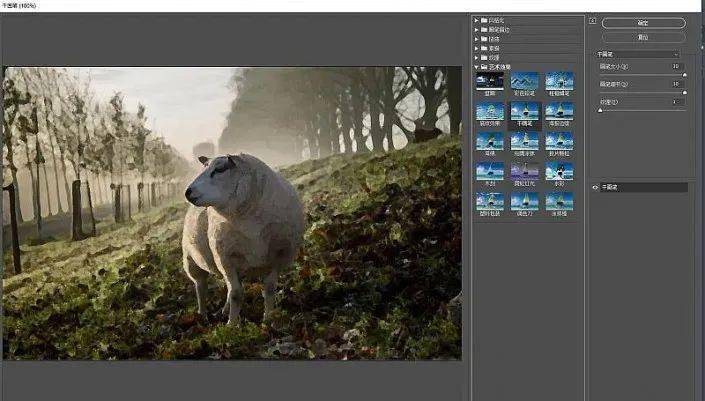The width and height of the screenshot is (705, 401).
Task: Click the reset button below 确定
Action: [x=643, y=37]
